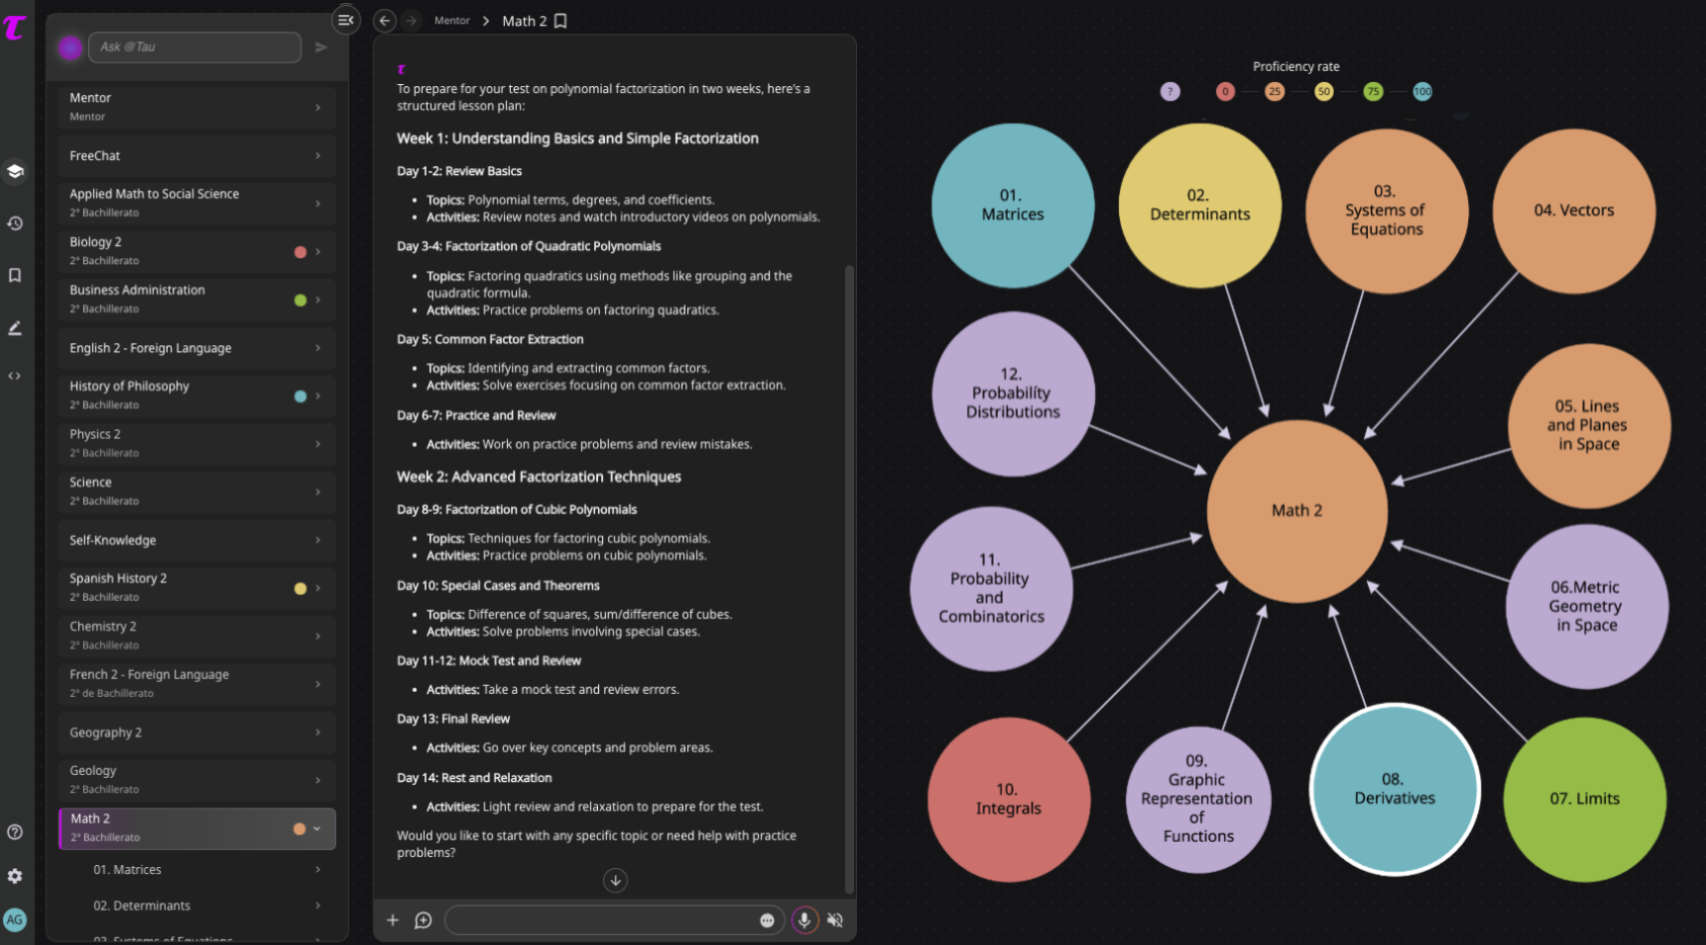
Task: Expand the Biology 2 chevron
Action: click(x=318, y=252)
